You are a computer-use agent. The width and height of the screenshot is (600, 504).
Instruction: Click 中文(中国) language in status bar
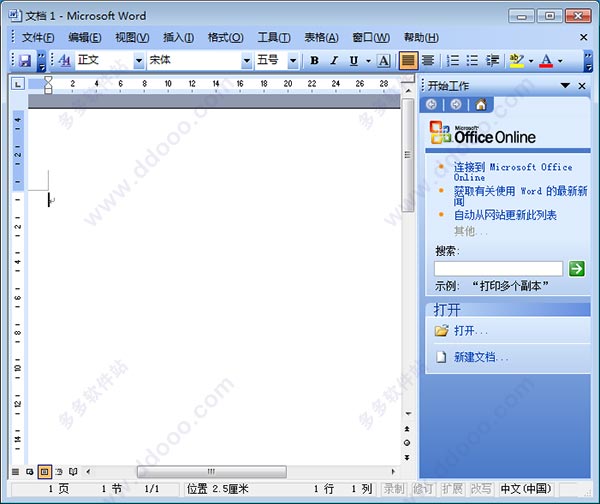[526, 489]
